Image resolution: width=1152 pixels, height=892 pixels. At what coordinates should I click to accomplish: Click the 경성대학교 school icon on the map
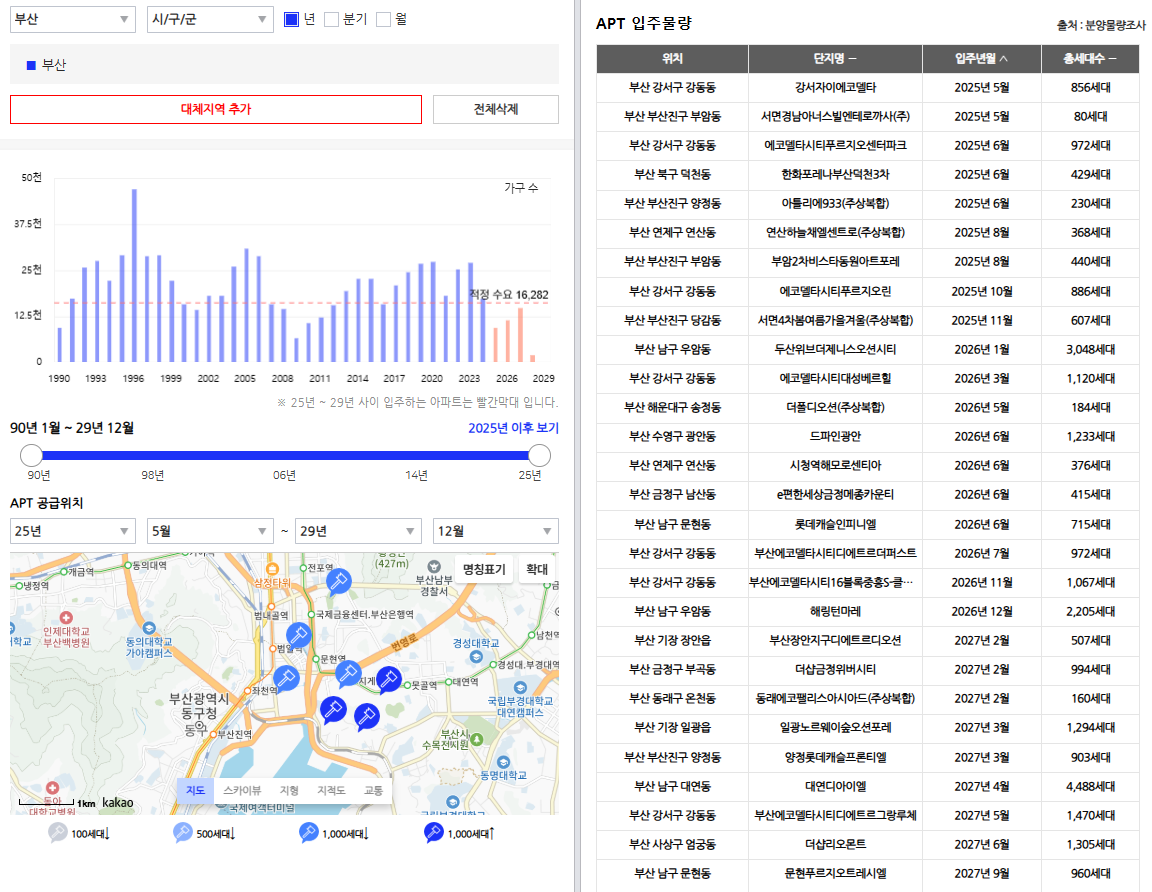[476, 656]
